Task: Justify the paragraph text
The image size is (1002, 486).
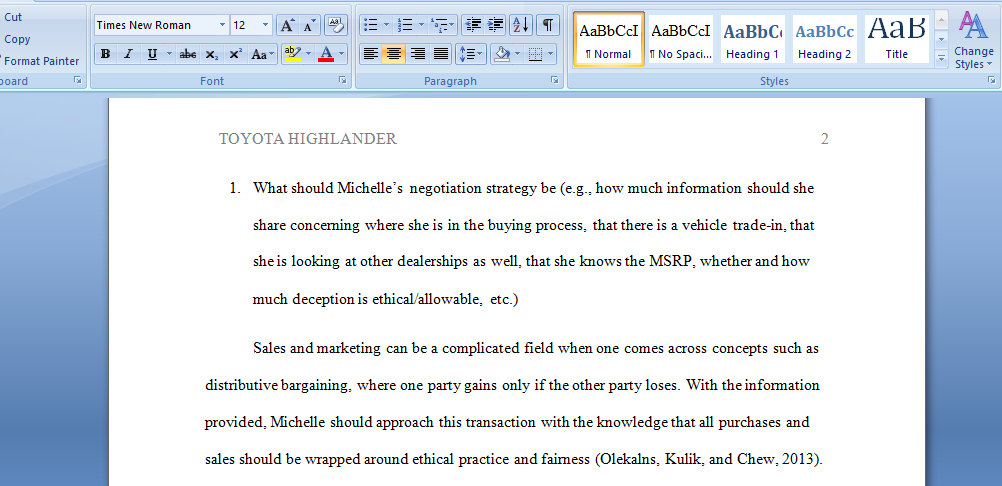Action: click(441, 54)
